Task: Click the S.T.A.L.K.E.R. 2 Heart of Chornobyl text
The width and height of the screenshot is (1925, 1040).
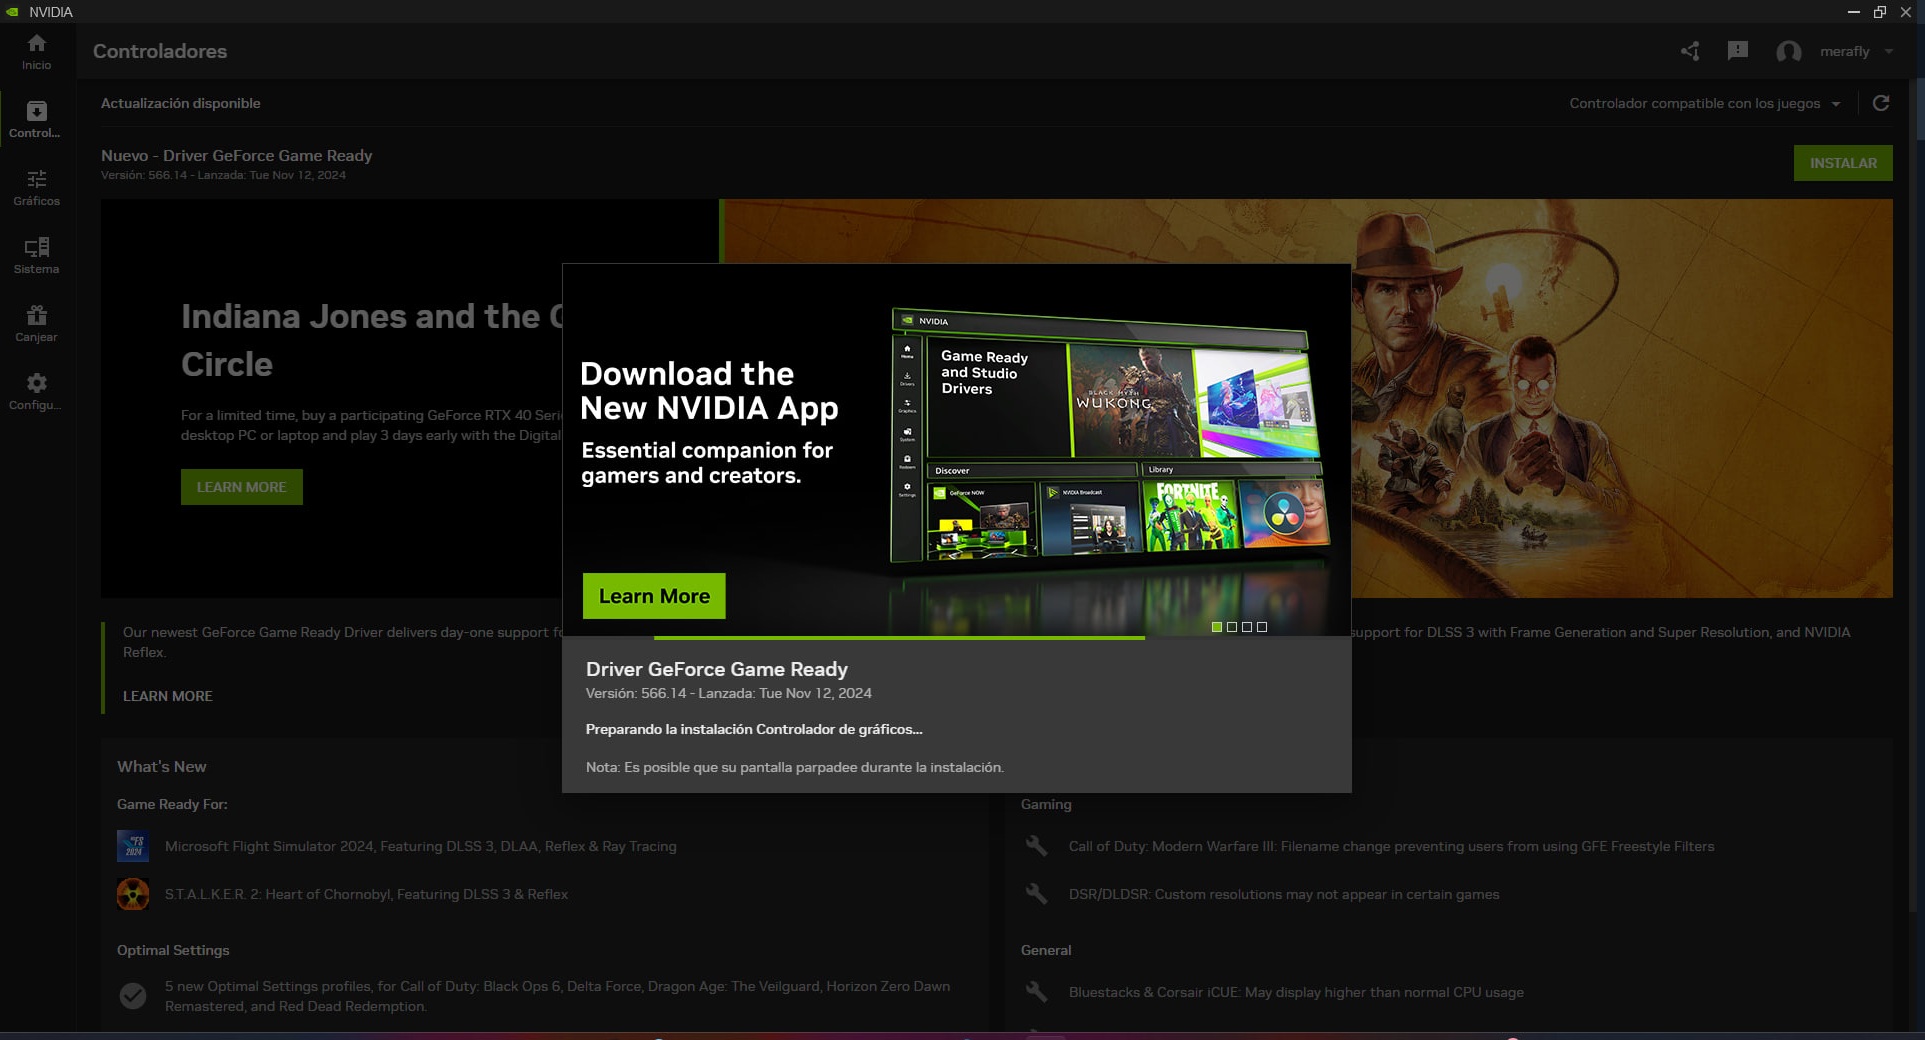Action: (366, 894)
